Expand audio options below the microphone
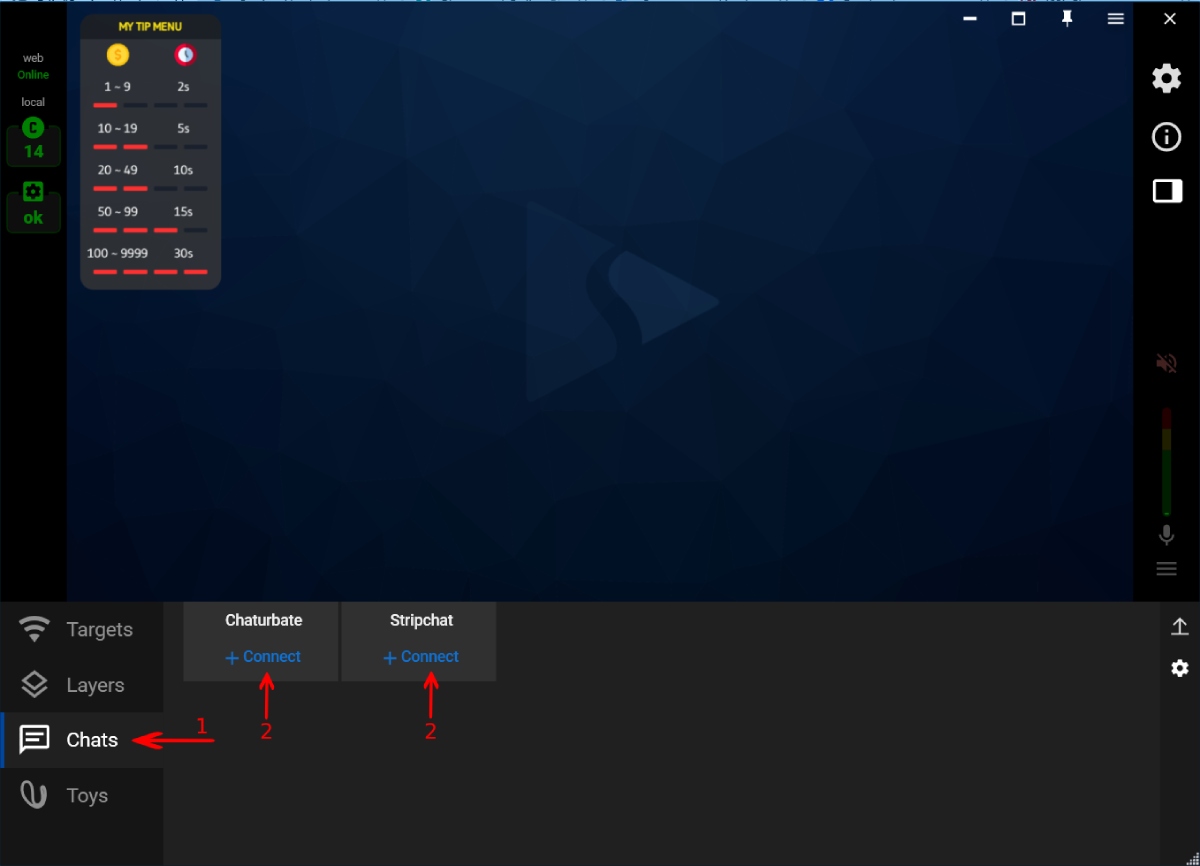Viewport: 1200px width, 866px height. coord(1166,569)
